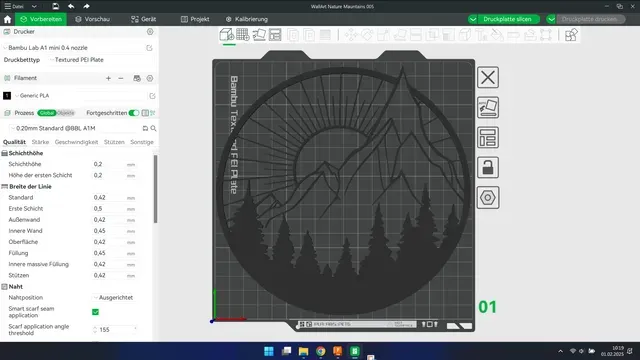Switch to the Kalibrierung tab
This screenshot has height=360, width=640.
coord(247,19)
